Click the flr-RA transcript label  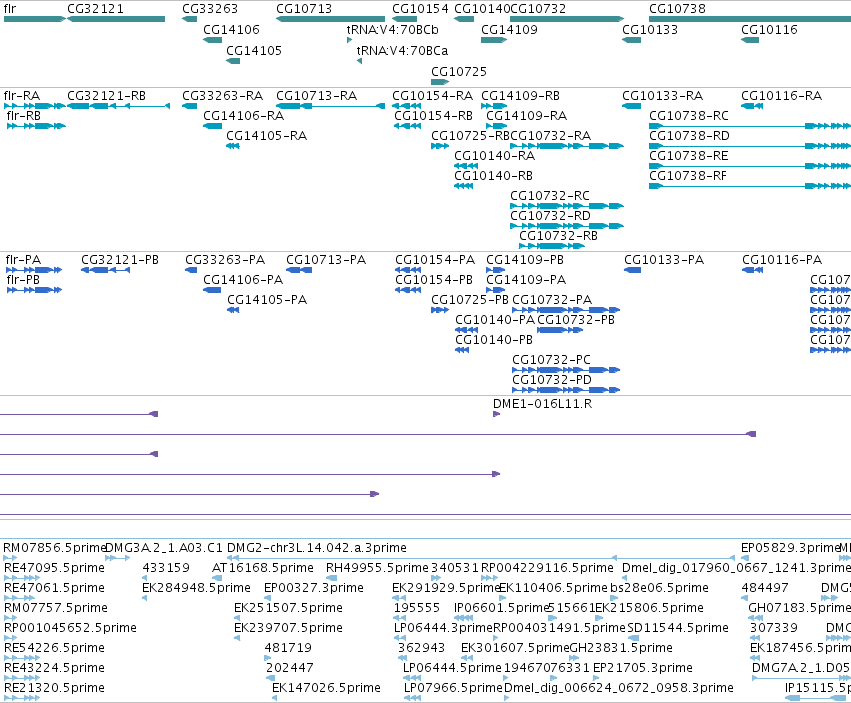22,96
